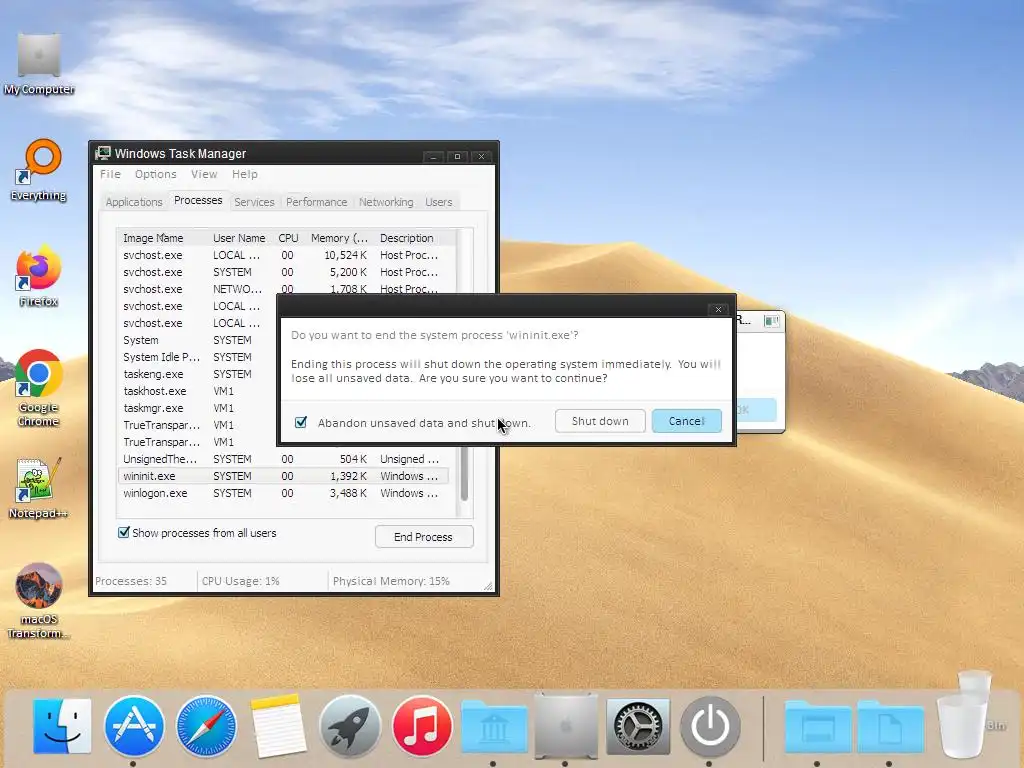The height and width of the screenshot is (768, 1024).
Task: Switch to the Applications tab
Action: pos(134,202)
